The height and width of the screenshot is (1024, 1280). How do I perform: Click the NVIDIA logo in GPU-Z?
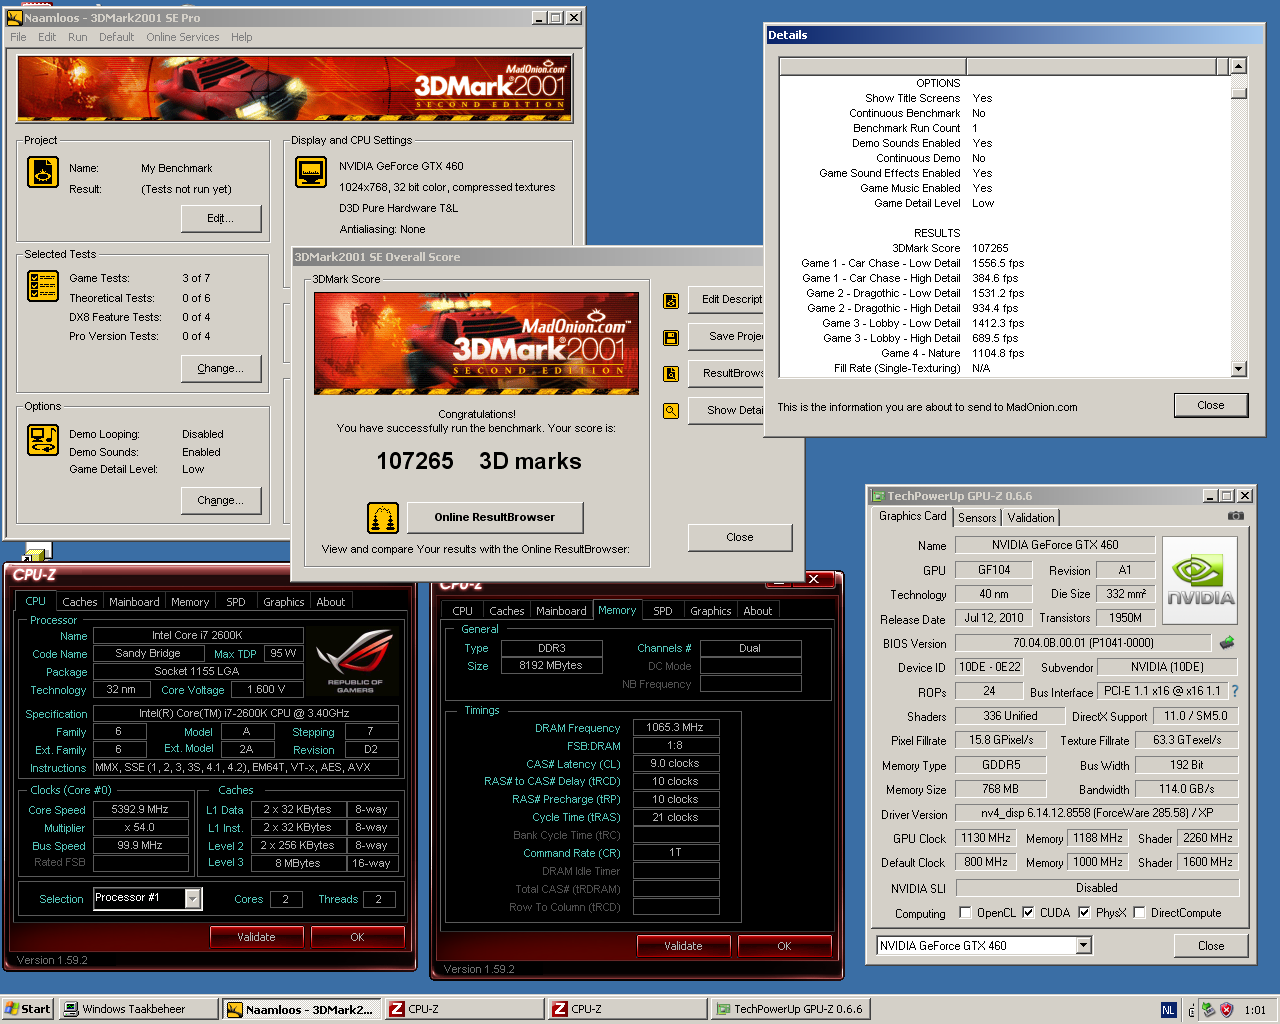pyautogui.click(x=1200, y=581)
